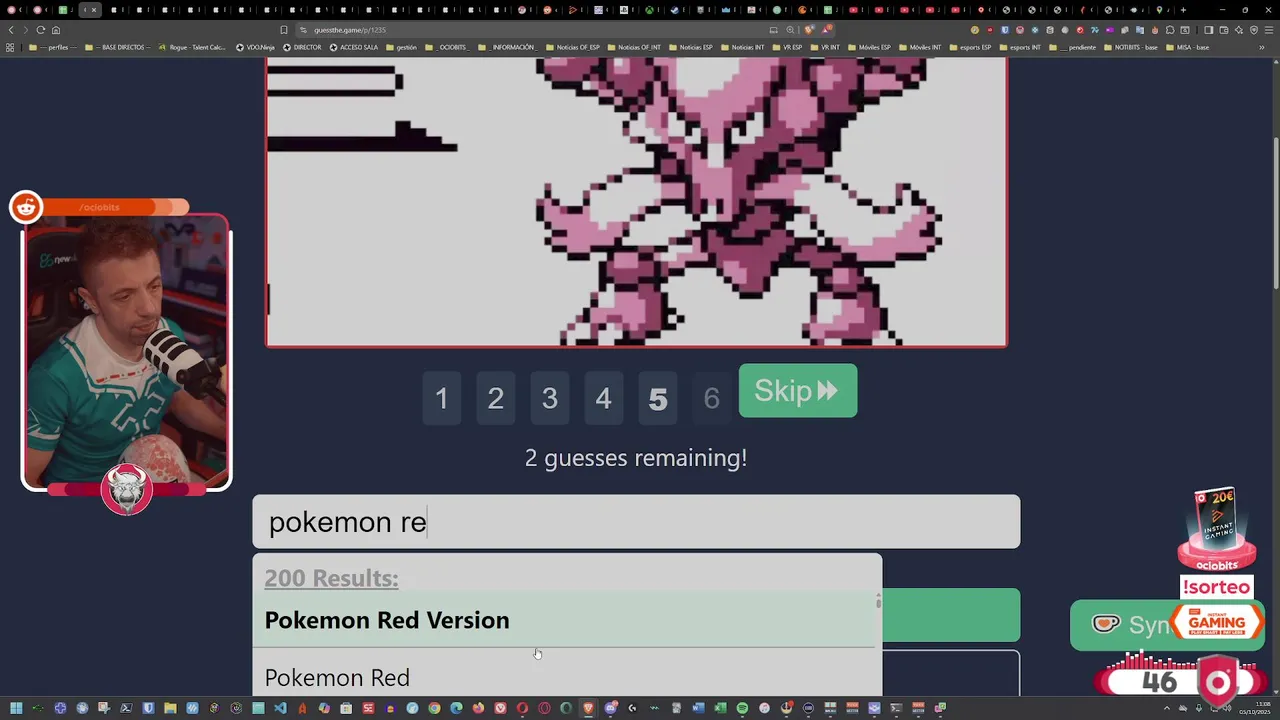The width and height of the screenshot is (1280, 720).
Task: Click the game guess search field
Action: coord(636,521)
